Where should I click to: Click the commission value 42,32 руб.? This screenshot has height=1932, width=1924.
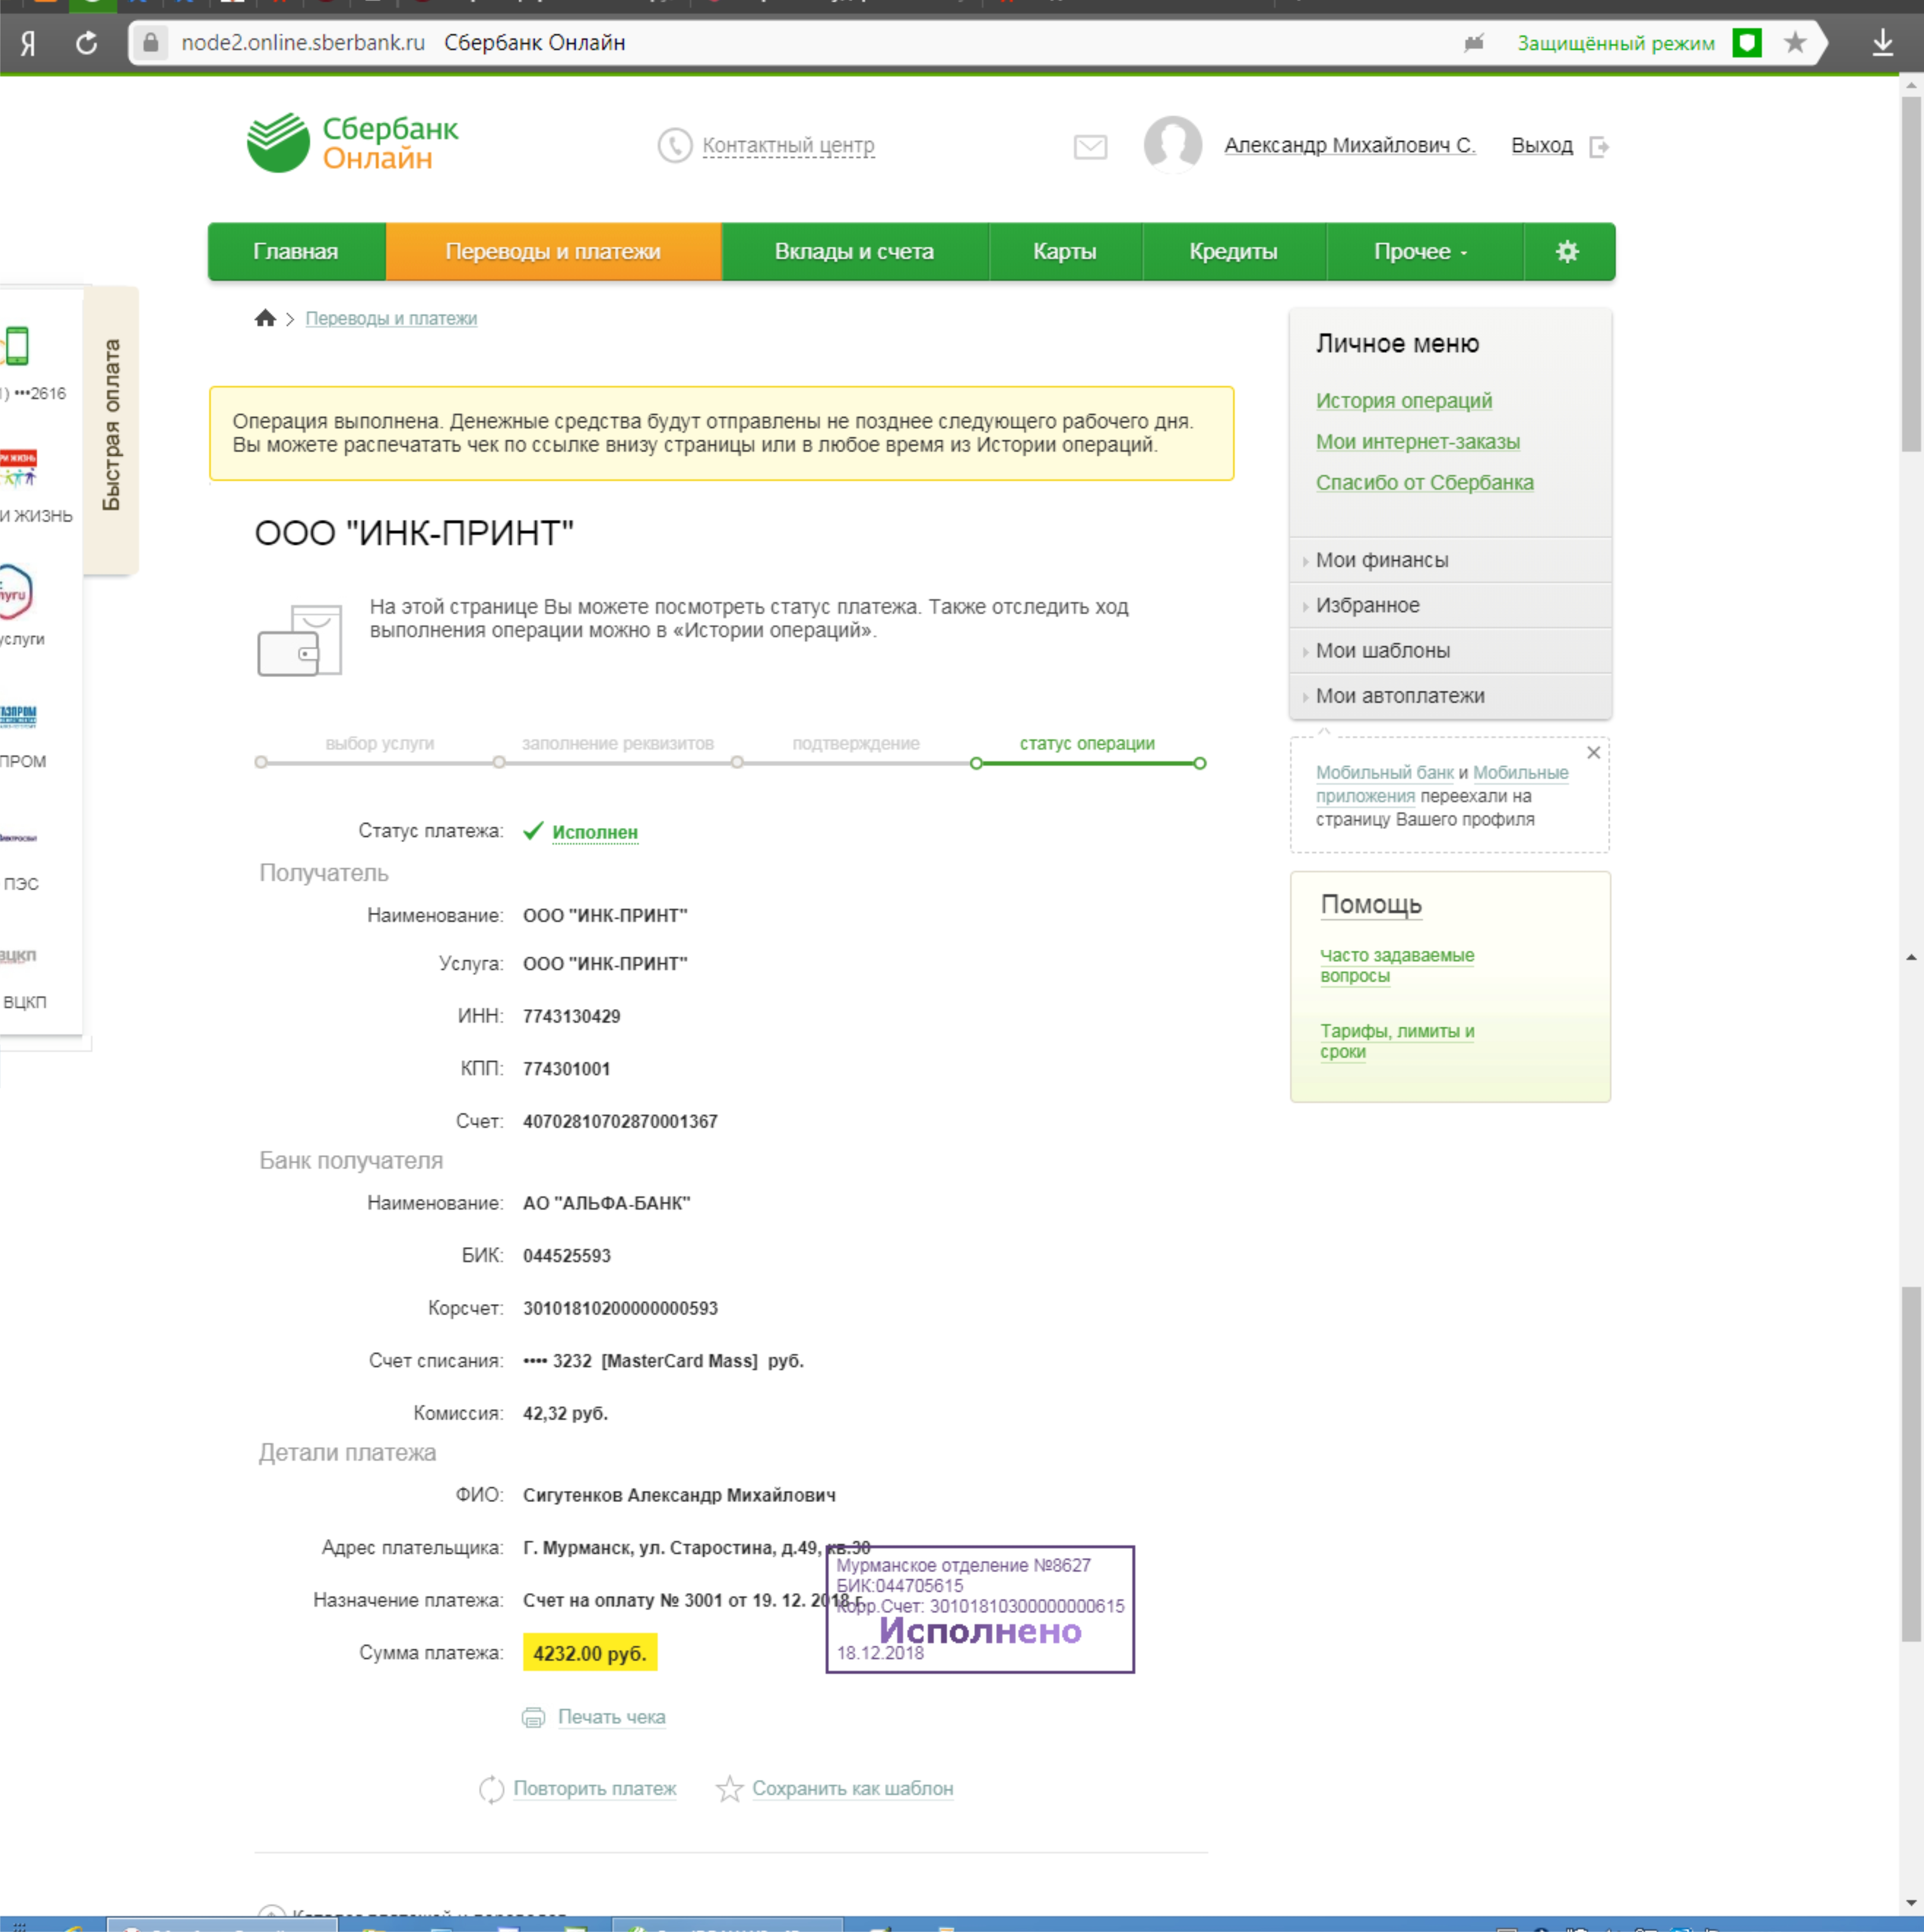(x=565, y=1414)
